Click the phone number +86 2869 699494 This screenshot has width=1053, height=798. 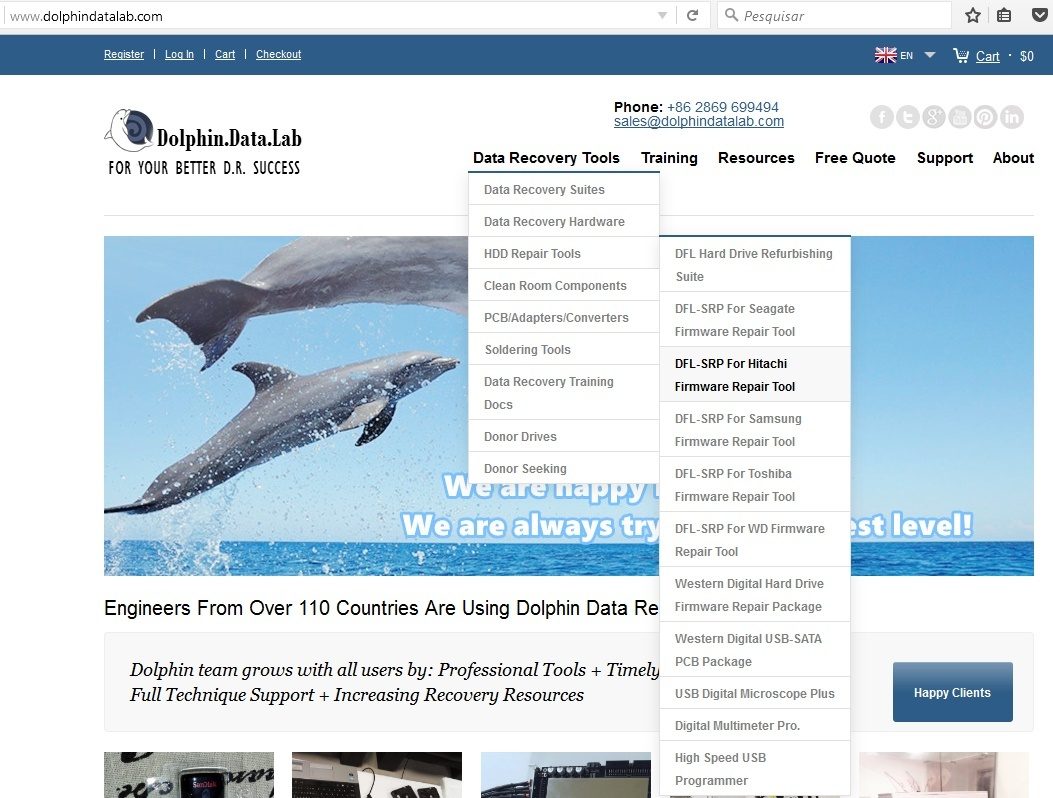(723, 107)
